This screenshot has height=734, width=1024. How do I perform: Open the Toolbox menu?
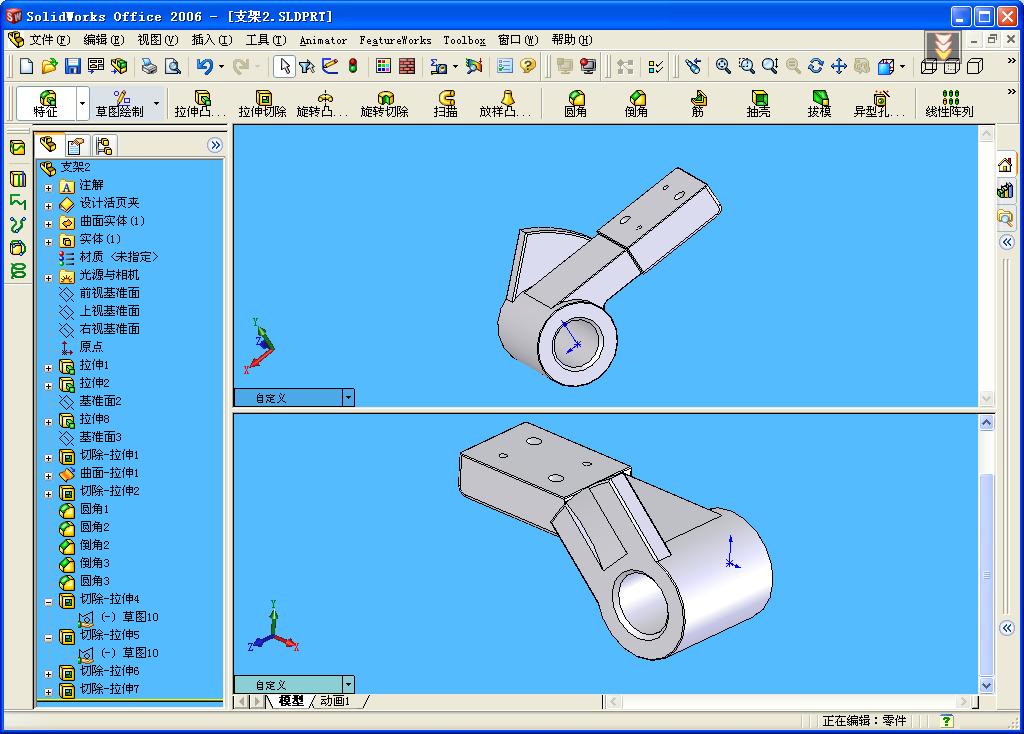464,40
